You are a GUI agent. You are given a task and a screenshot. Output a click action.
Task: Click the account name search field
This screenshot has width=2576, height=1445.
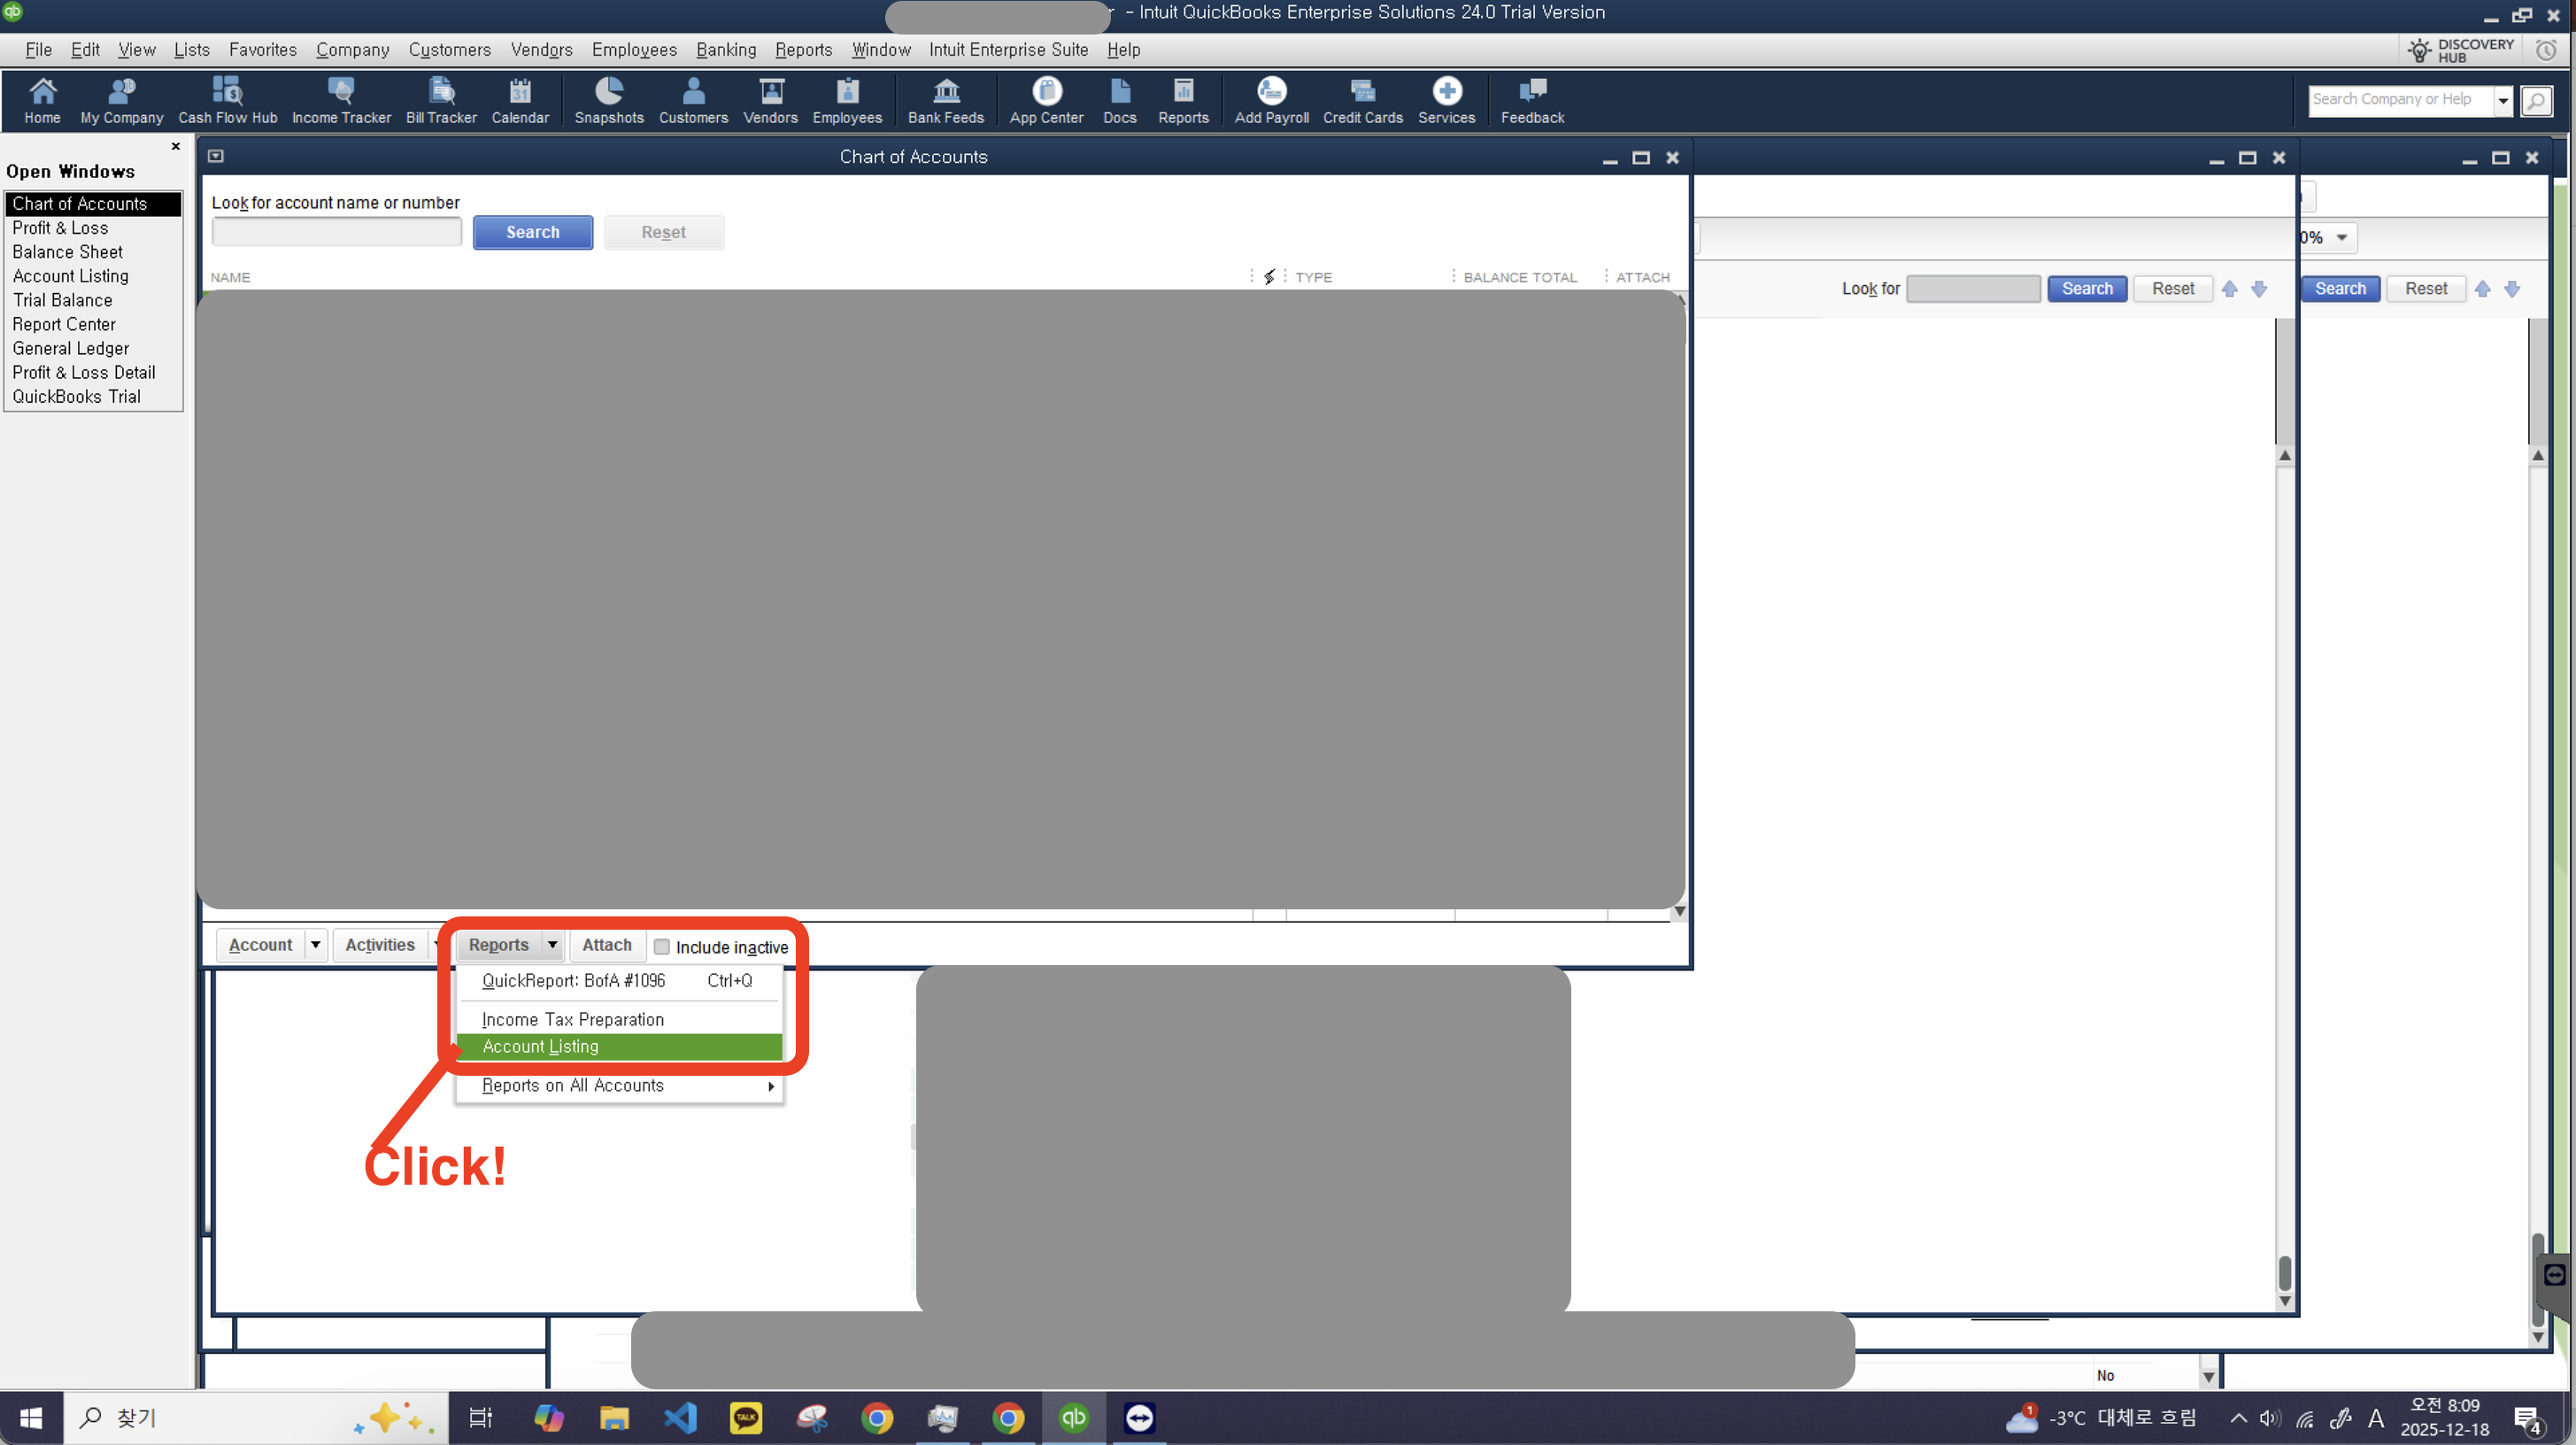tap(336, 231)
